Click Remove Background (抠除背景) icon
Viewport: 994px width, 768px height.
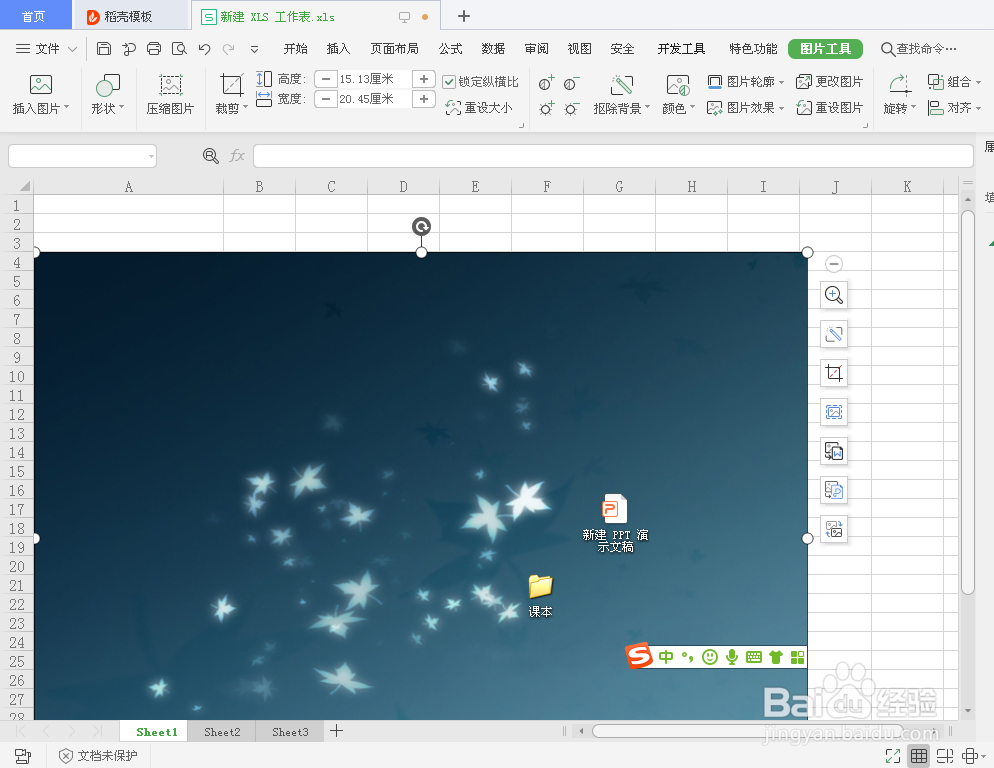(622, 85)
